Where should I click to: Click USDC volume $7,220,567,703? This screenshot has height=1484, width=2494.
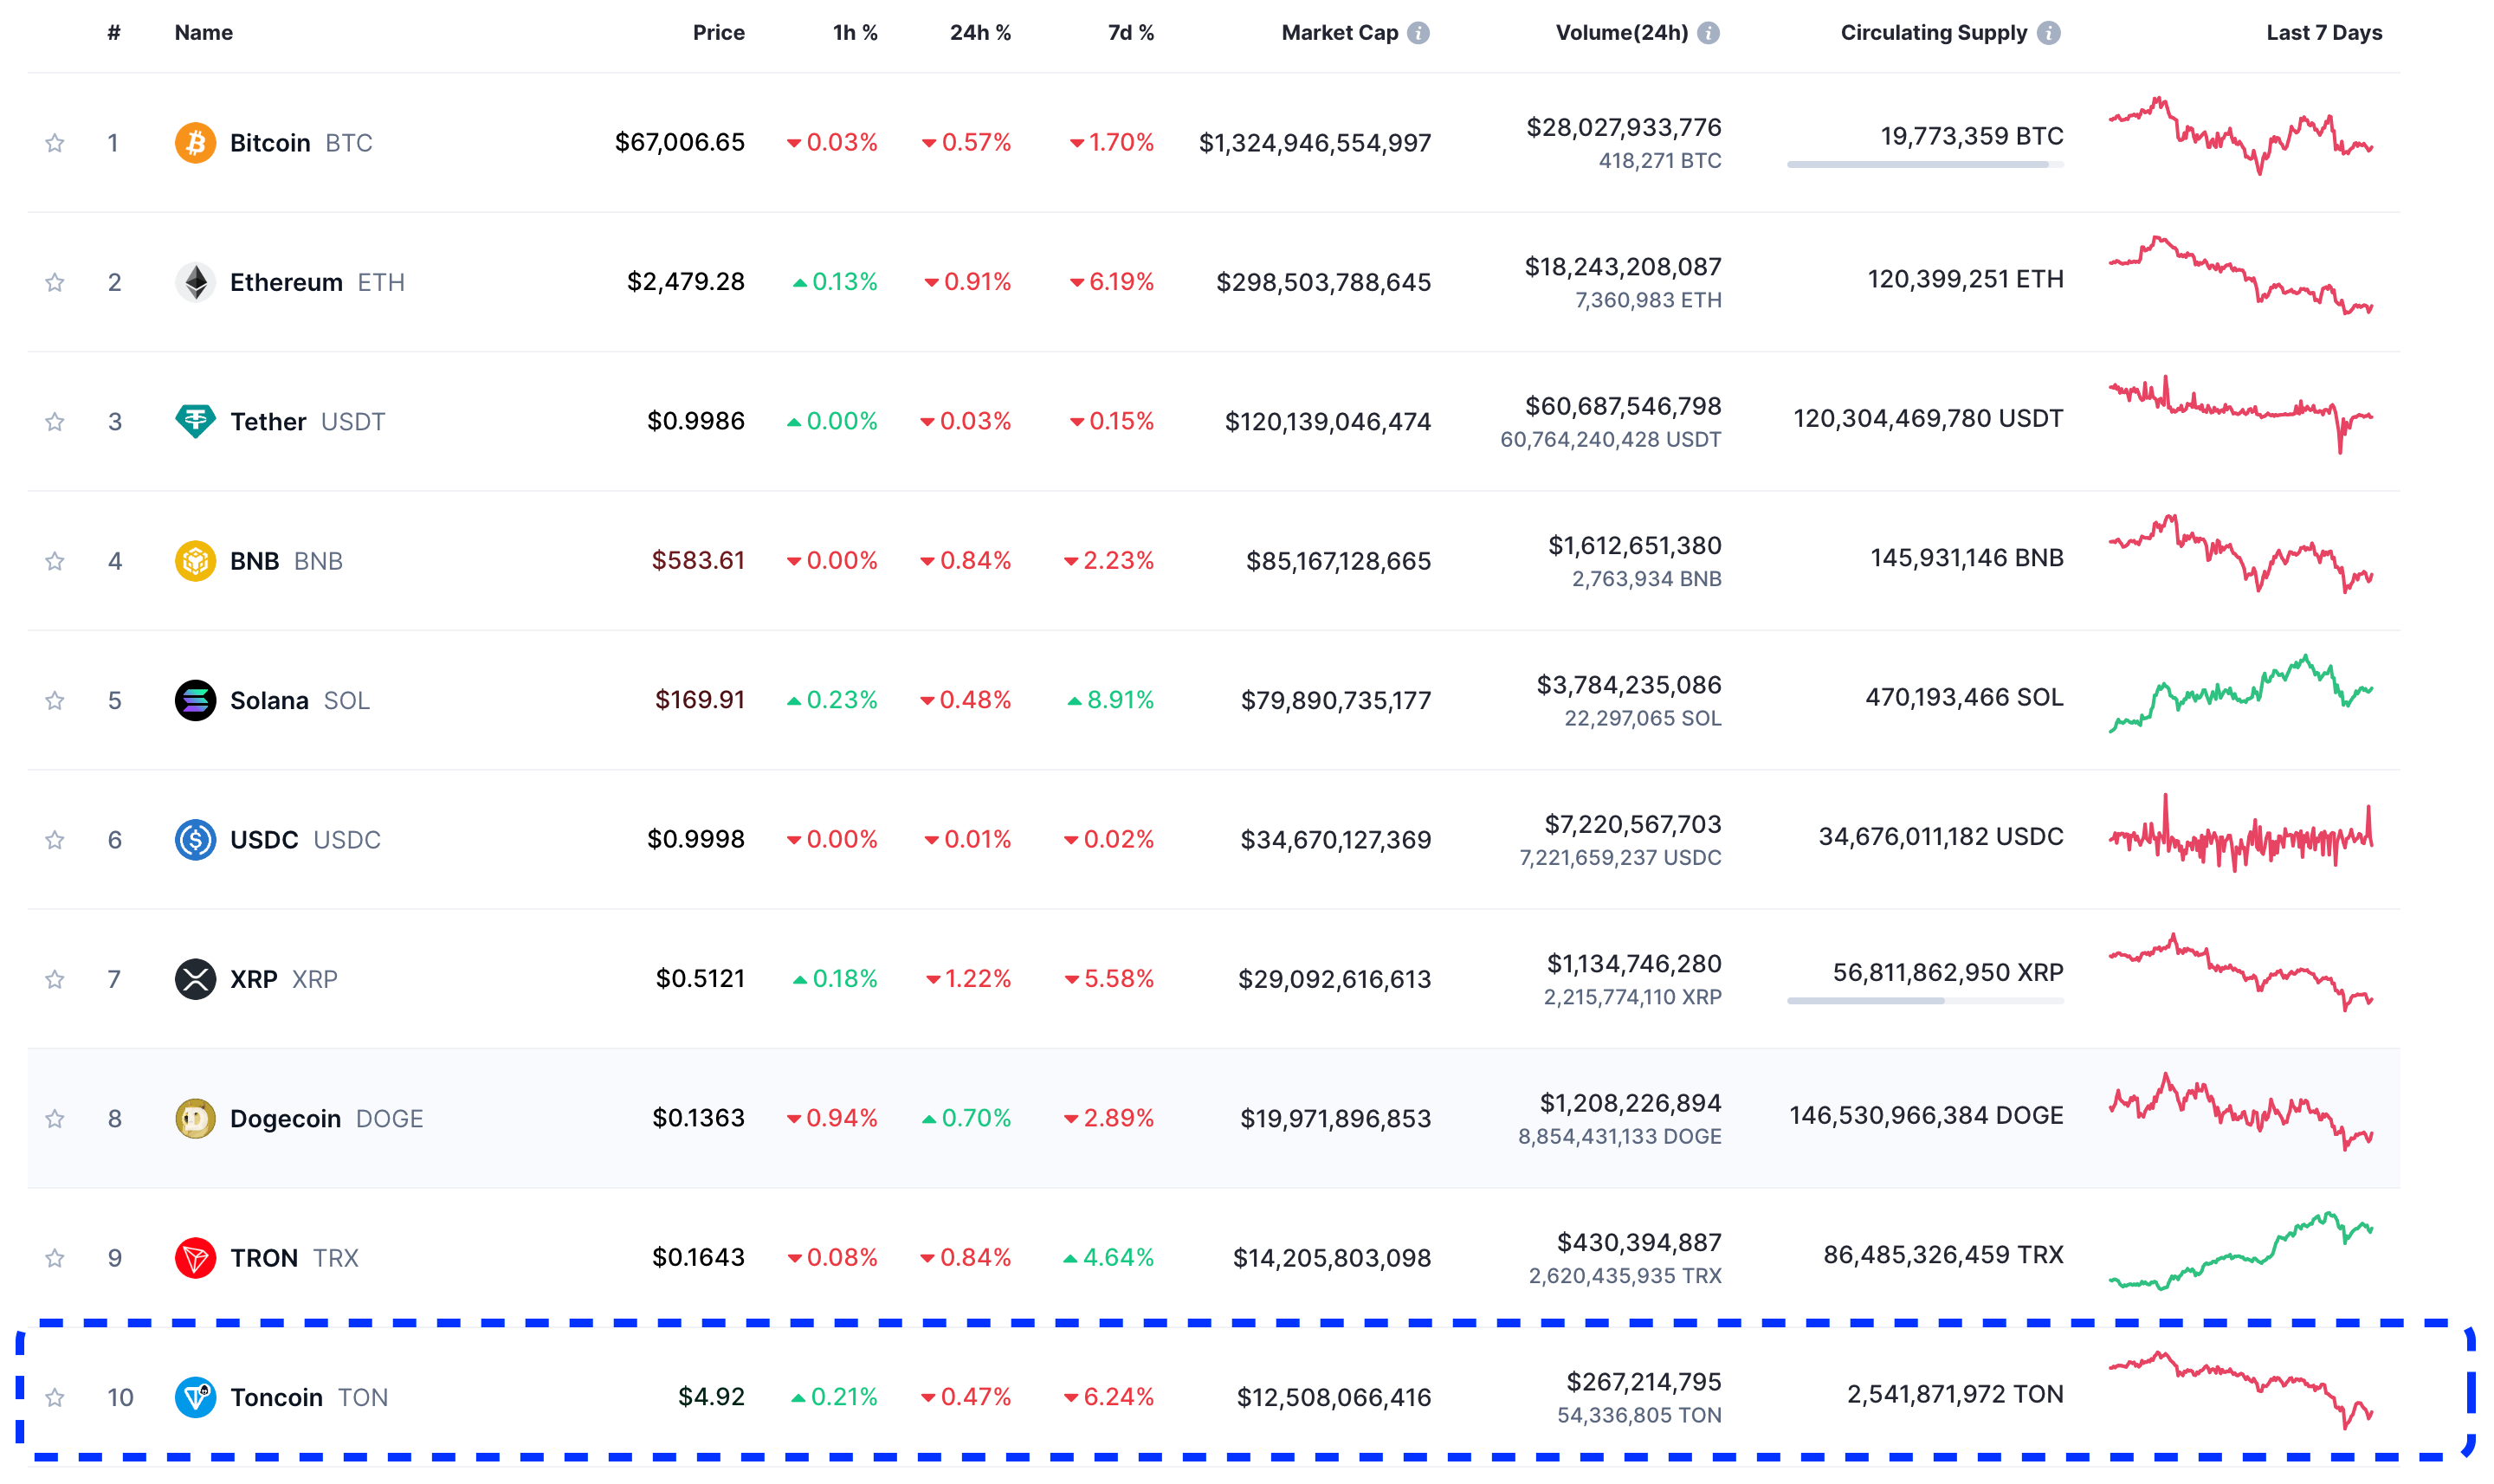[1633, 824]
